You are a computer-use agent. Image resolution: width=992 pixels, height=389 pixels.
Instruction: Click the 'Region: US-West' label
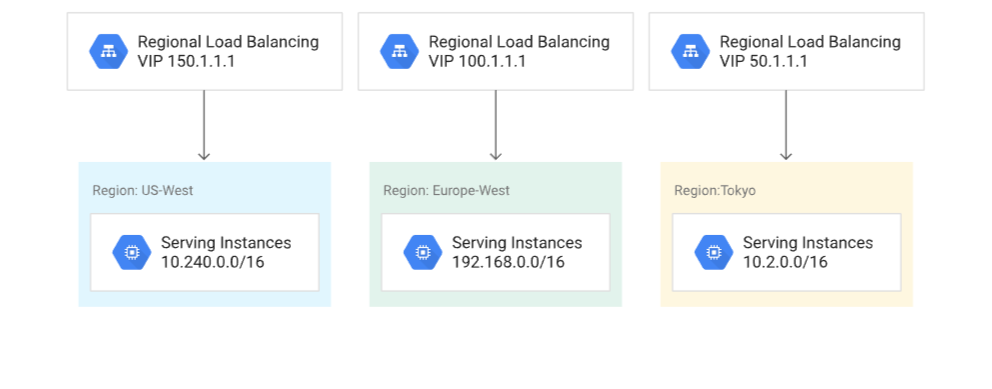click(x=143, y=191)
